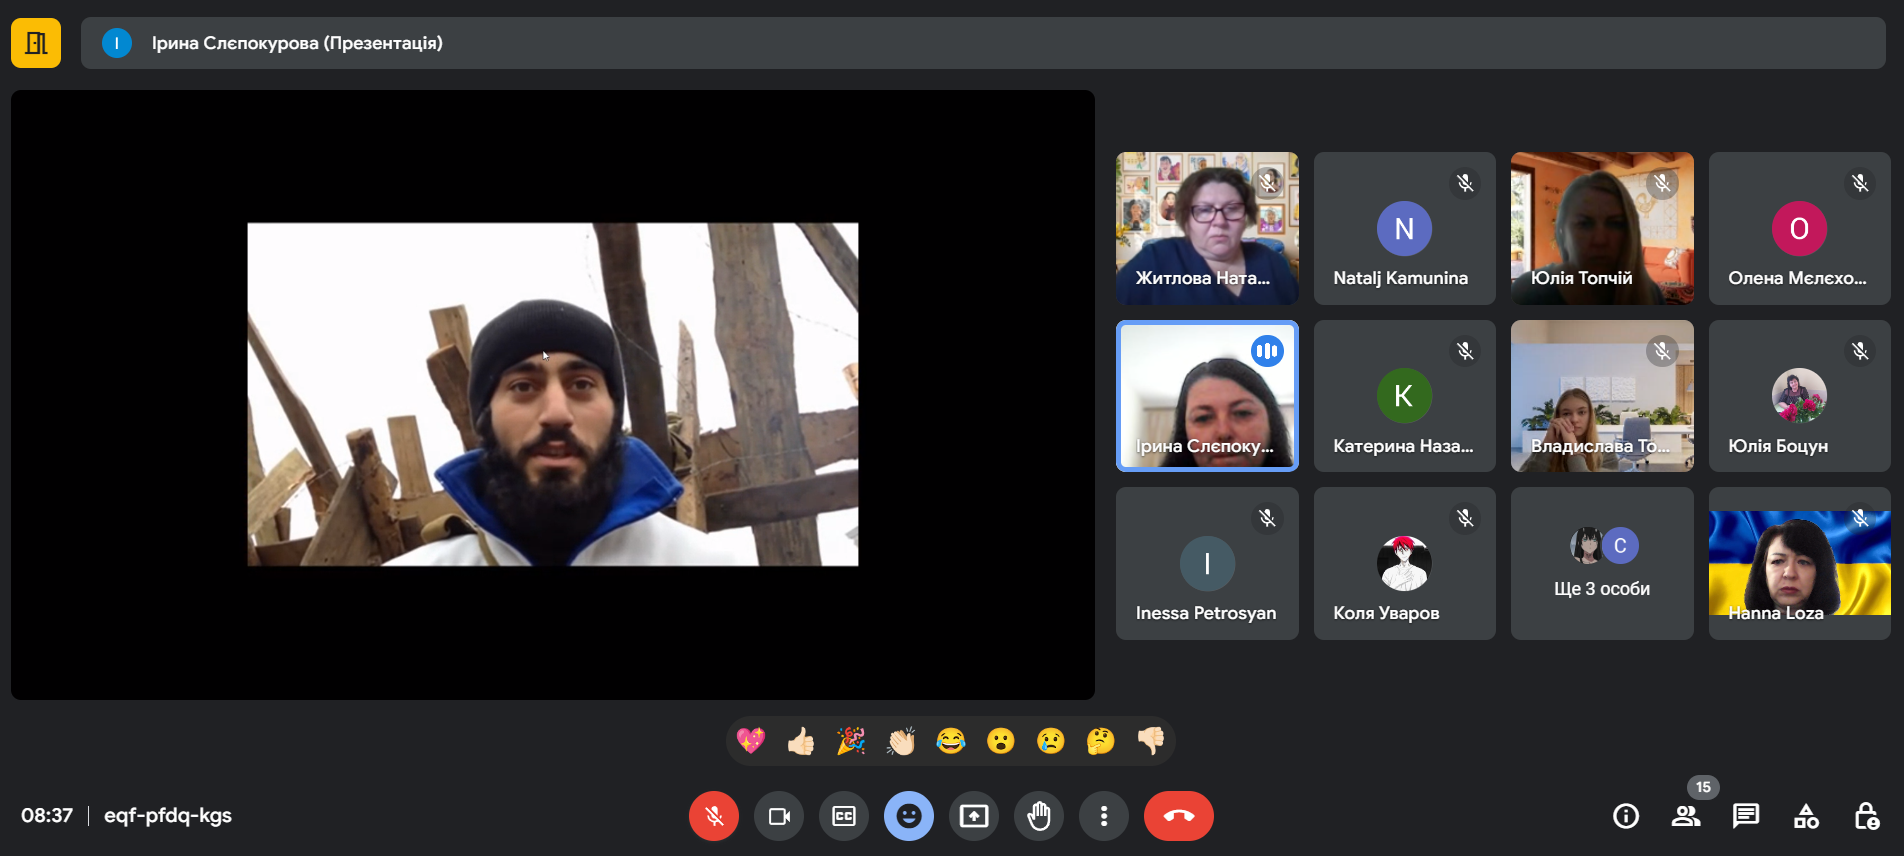Turn on closed captions
This screenshot has height=856, width=1904.
(x=844, y=816)
